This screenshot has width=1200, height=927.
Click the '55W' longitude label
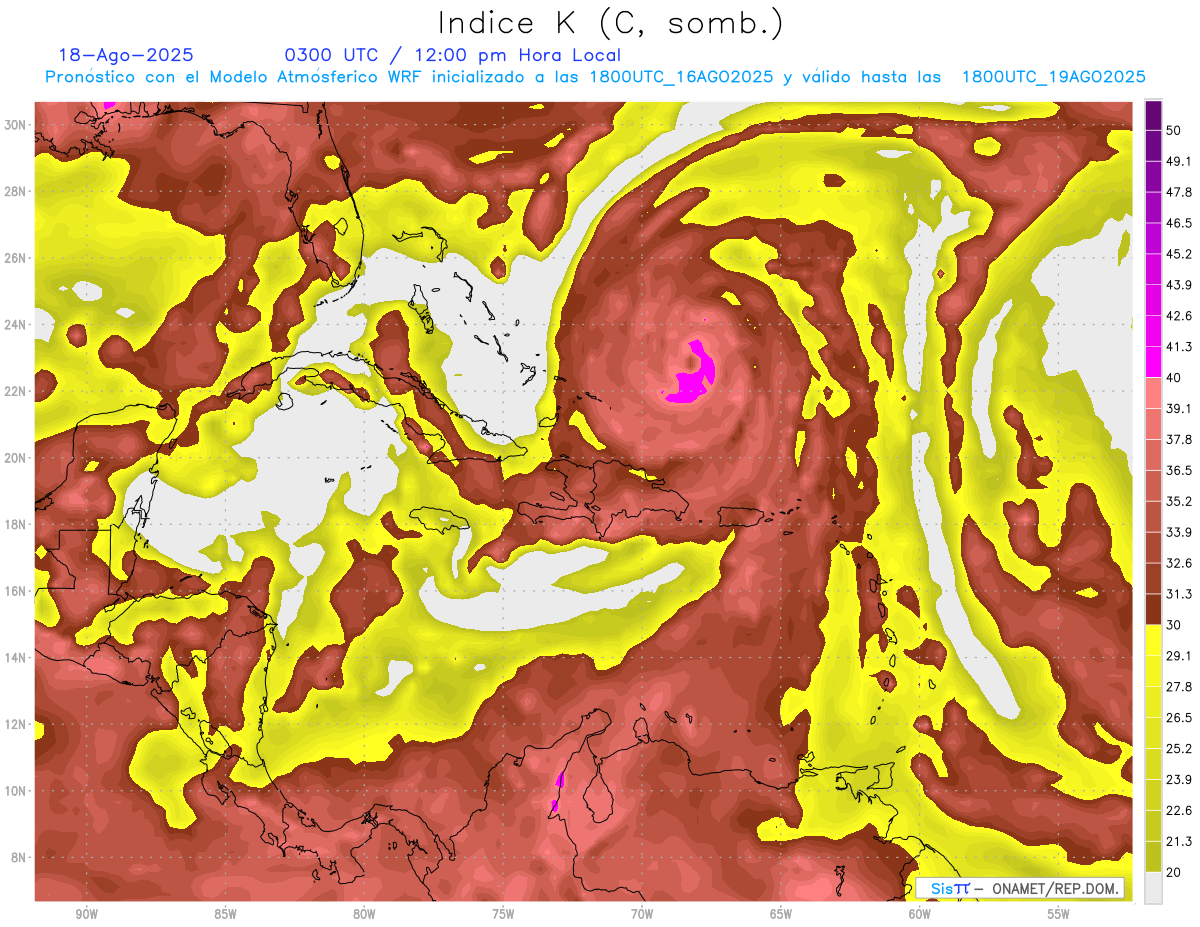click(x=1059, y=915)
